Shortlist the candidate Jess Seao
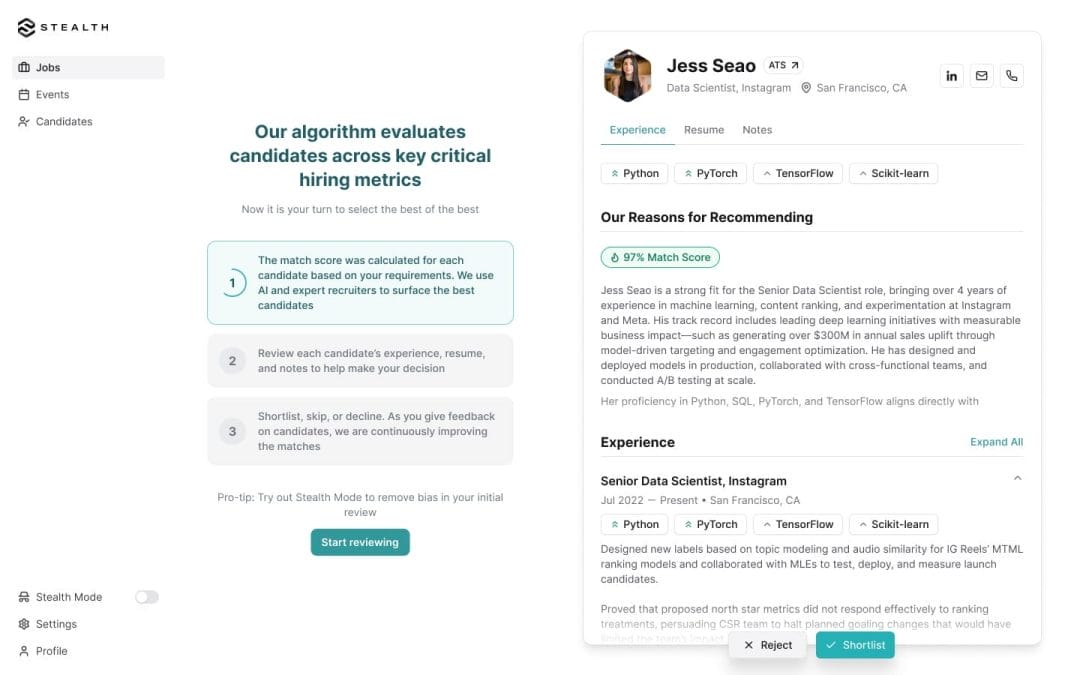This screenshot has width=1080, height=675. coord(855,645)
